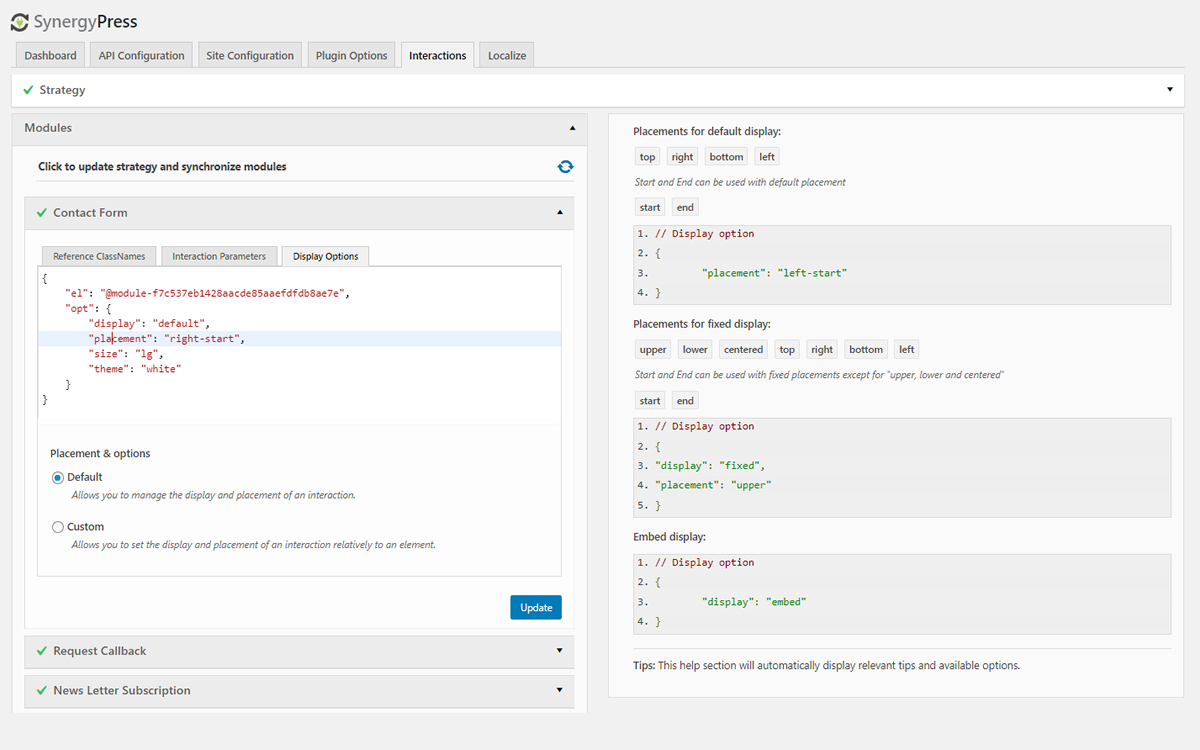Expand the Request Callback section arrow
The image size is (1200, 750).
[559, 651]
